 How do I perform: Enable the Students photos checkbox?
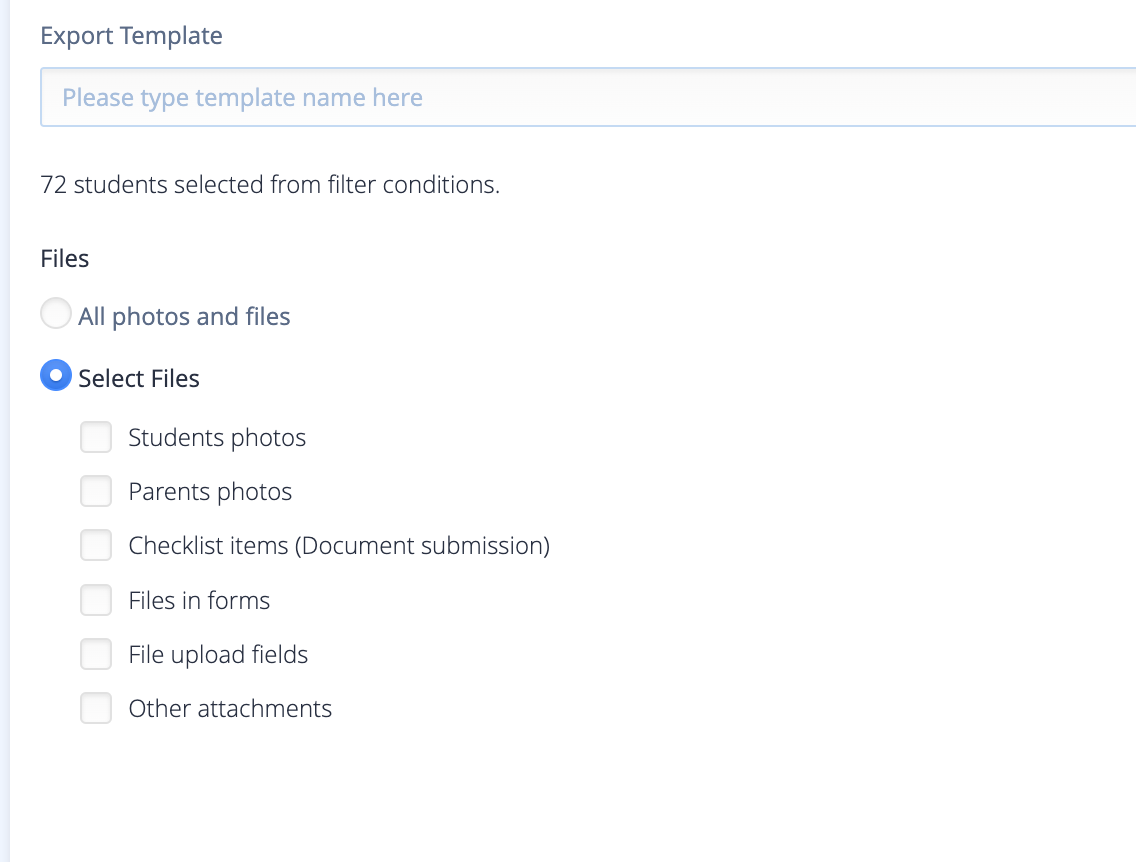pyautogui.click(x=96, y=437)
